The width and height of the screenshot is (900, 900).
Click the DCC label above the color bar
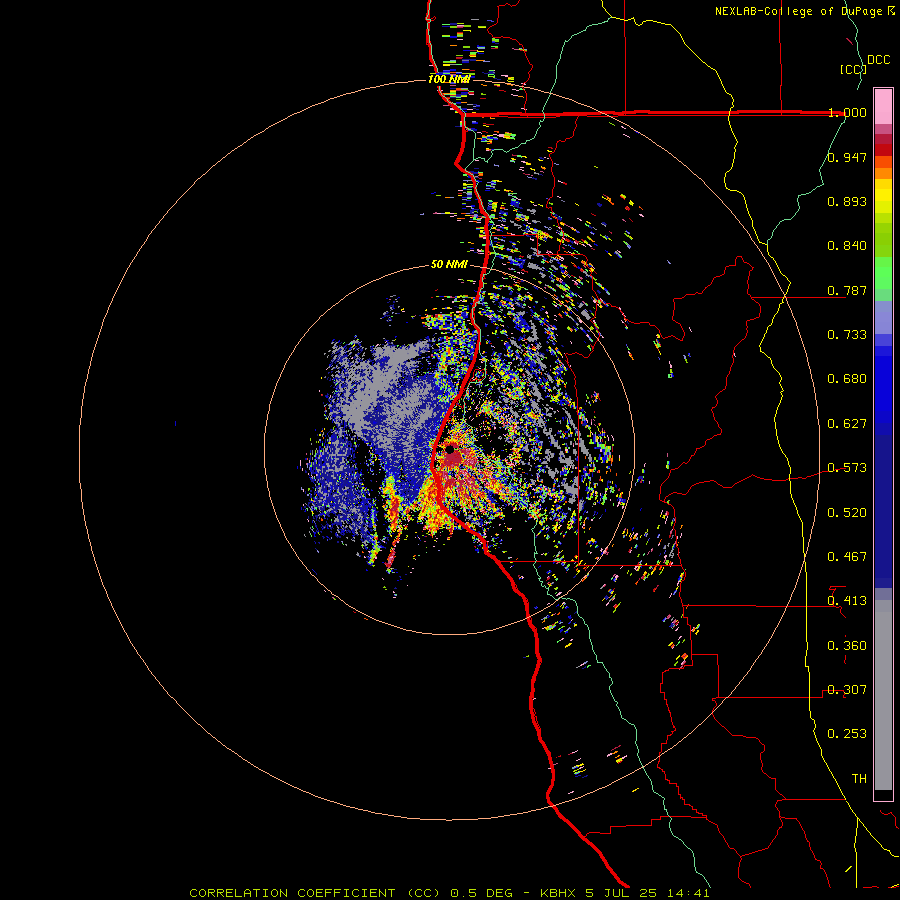tap(878, 60)
